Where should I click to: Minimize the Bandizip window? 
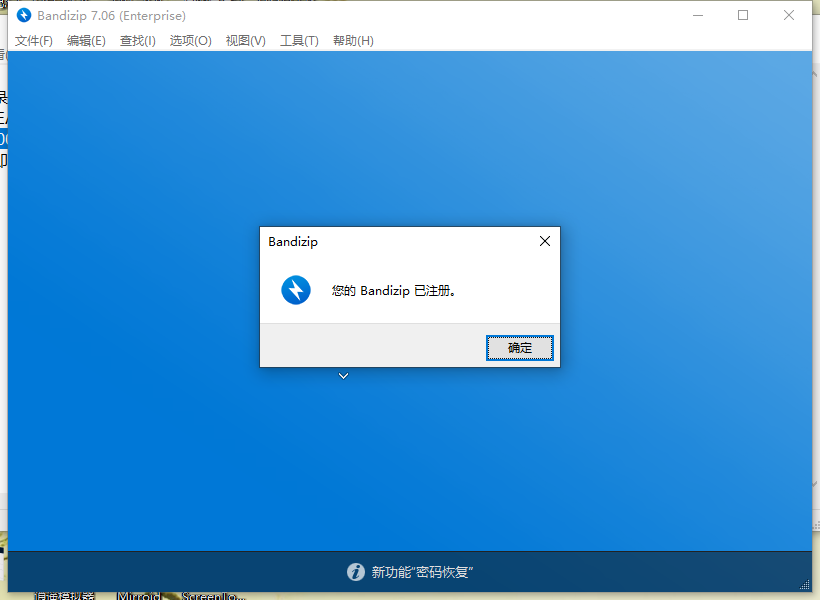698,16
